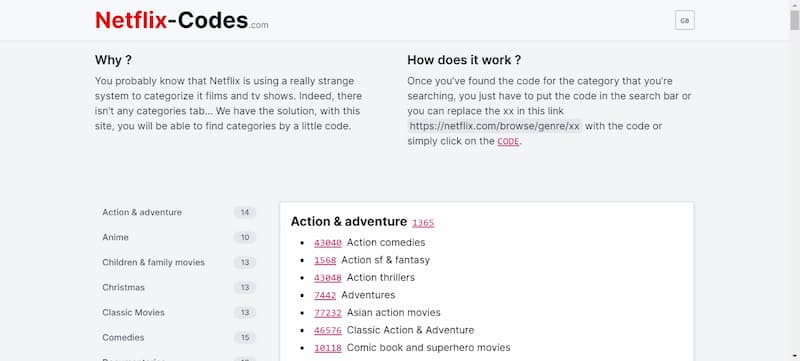Image resolution: width=800 pixels, height=361 pixels.
Task: Click the page vertical scrollbar thumb
Action: coord(795,20)
